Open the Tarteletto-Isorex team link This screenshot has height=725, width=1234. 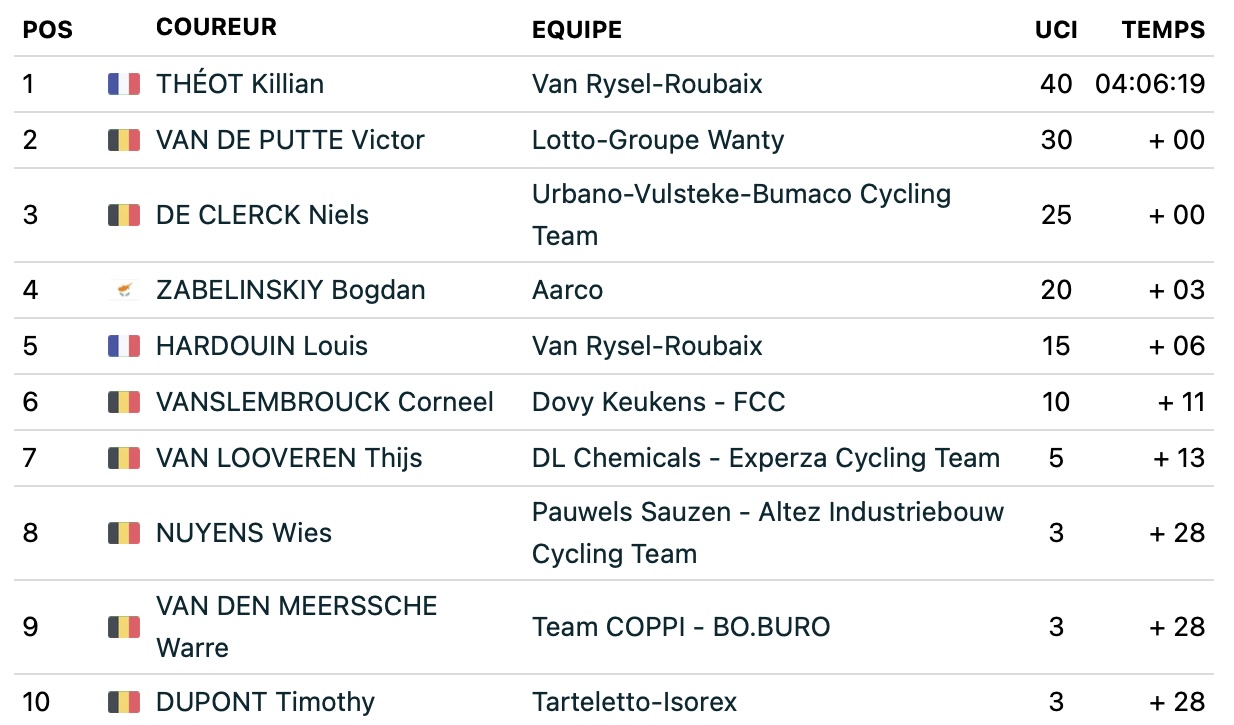[x=634, y=702]
